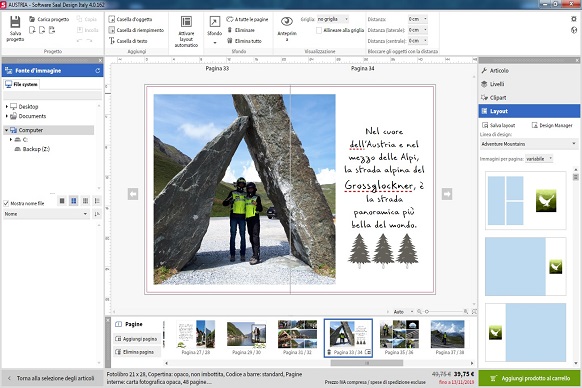The image size is (582, 388).
Task: Expand the C: drive node
Action: point(11,140)
